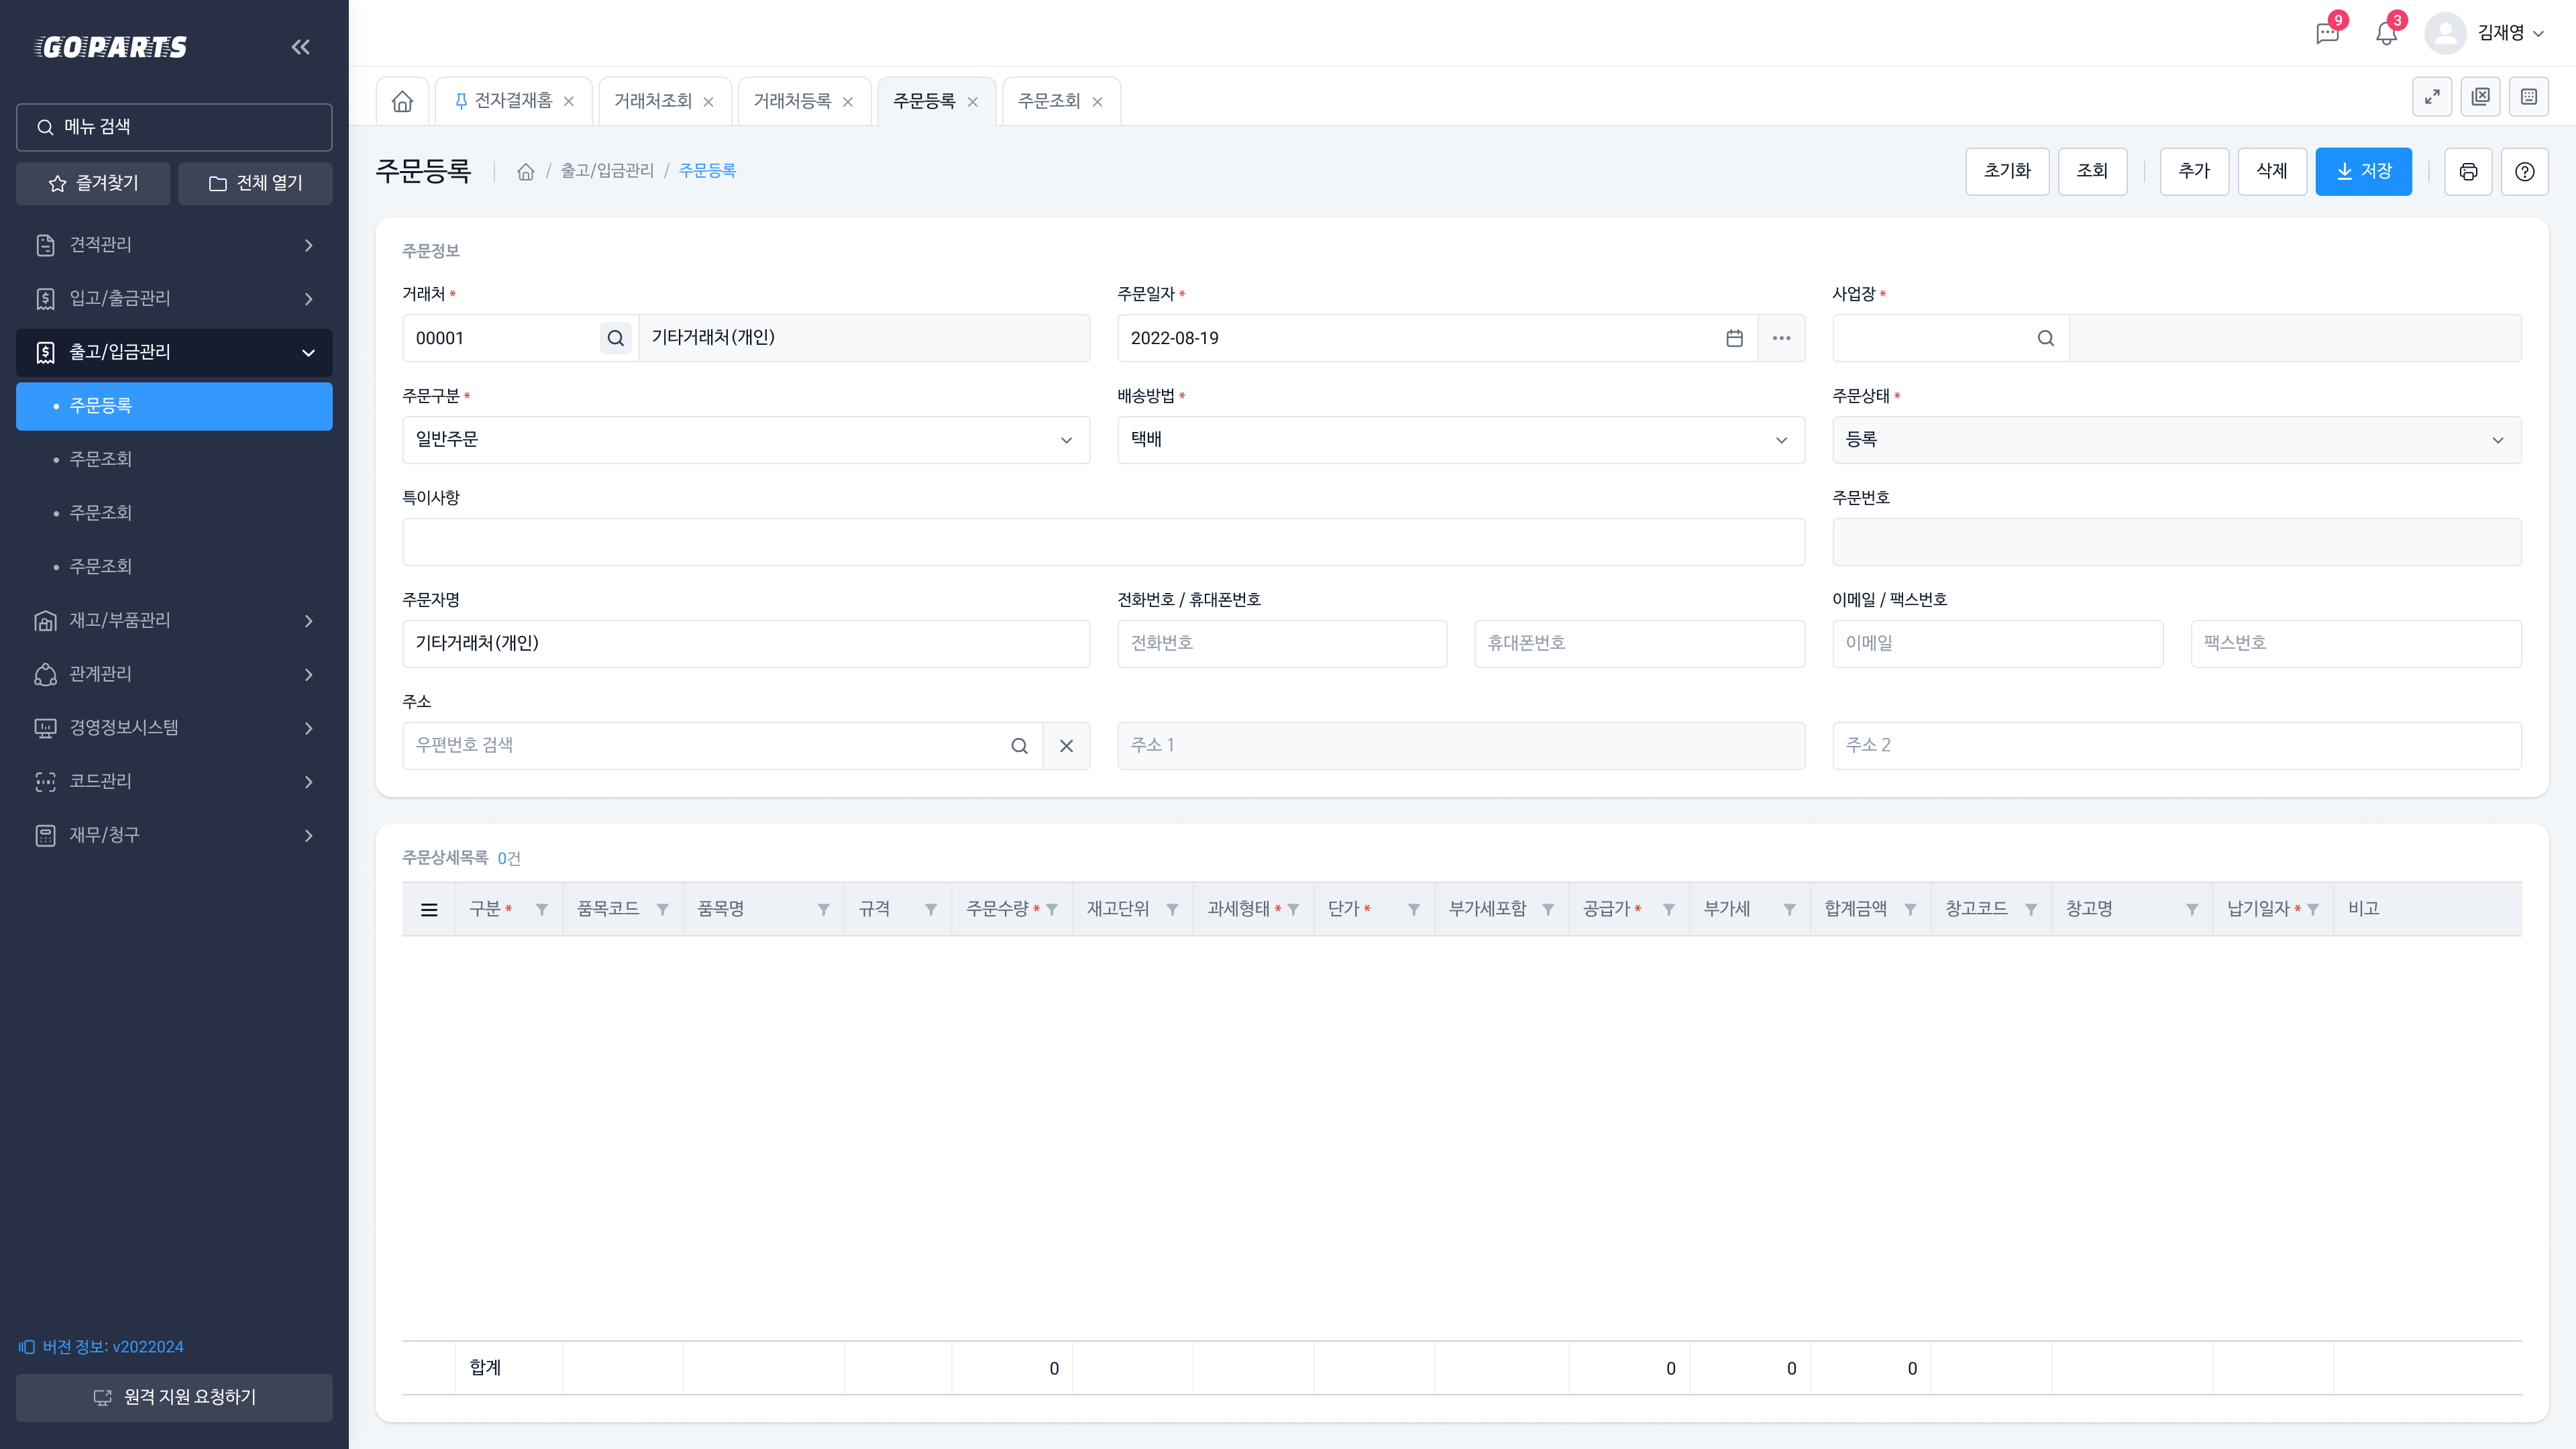Click the 사업장 search magnifier icon

tap(2045, 339)
